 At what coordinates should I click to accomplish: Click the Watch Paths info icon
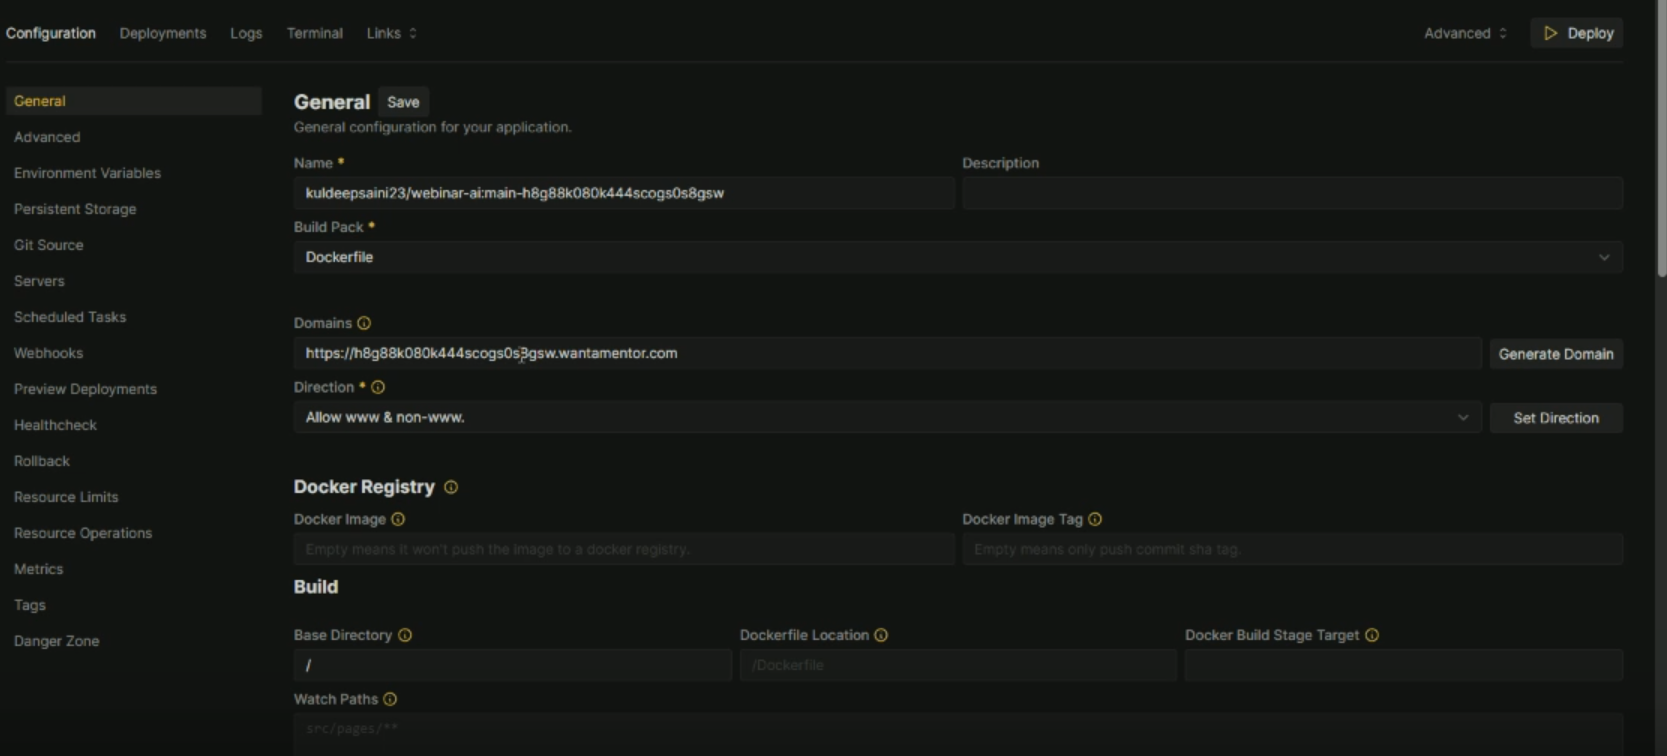point(390,699)
